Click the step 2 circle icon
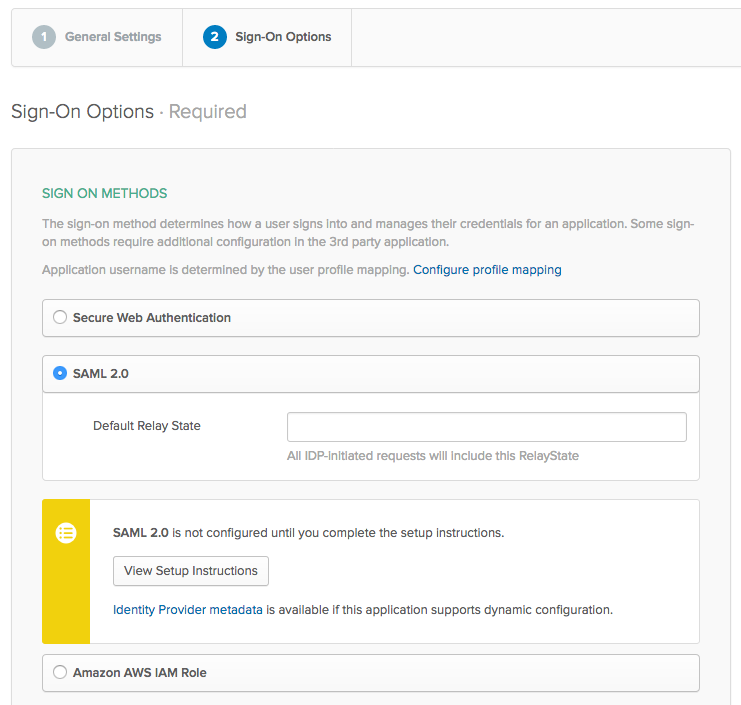 tap(215, 37)
